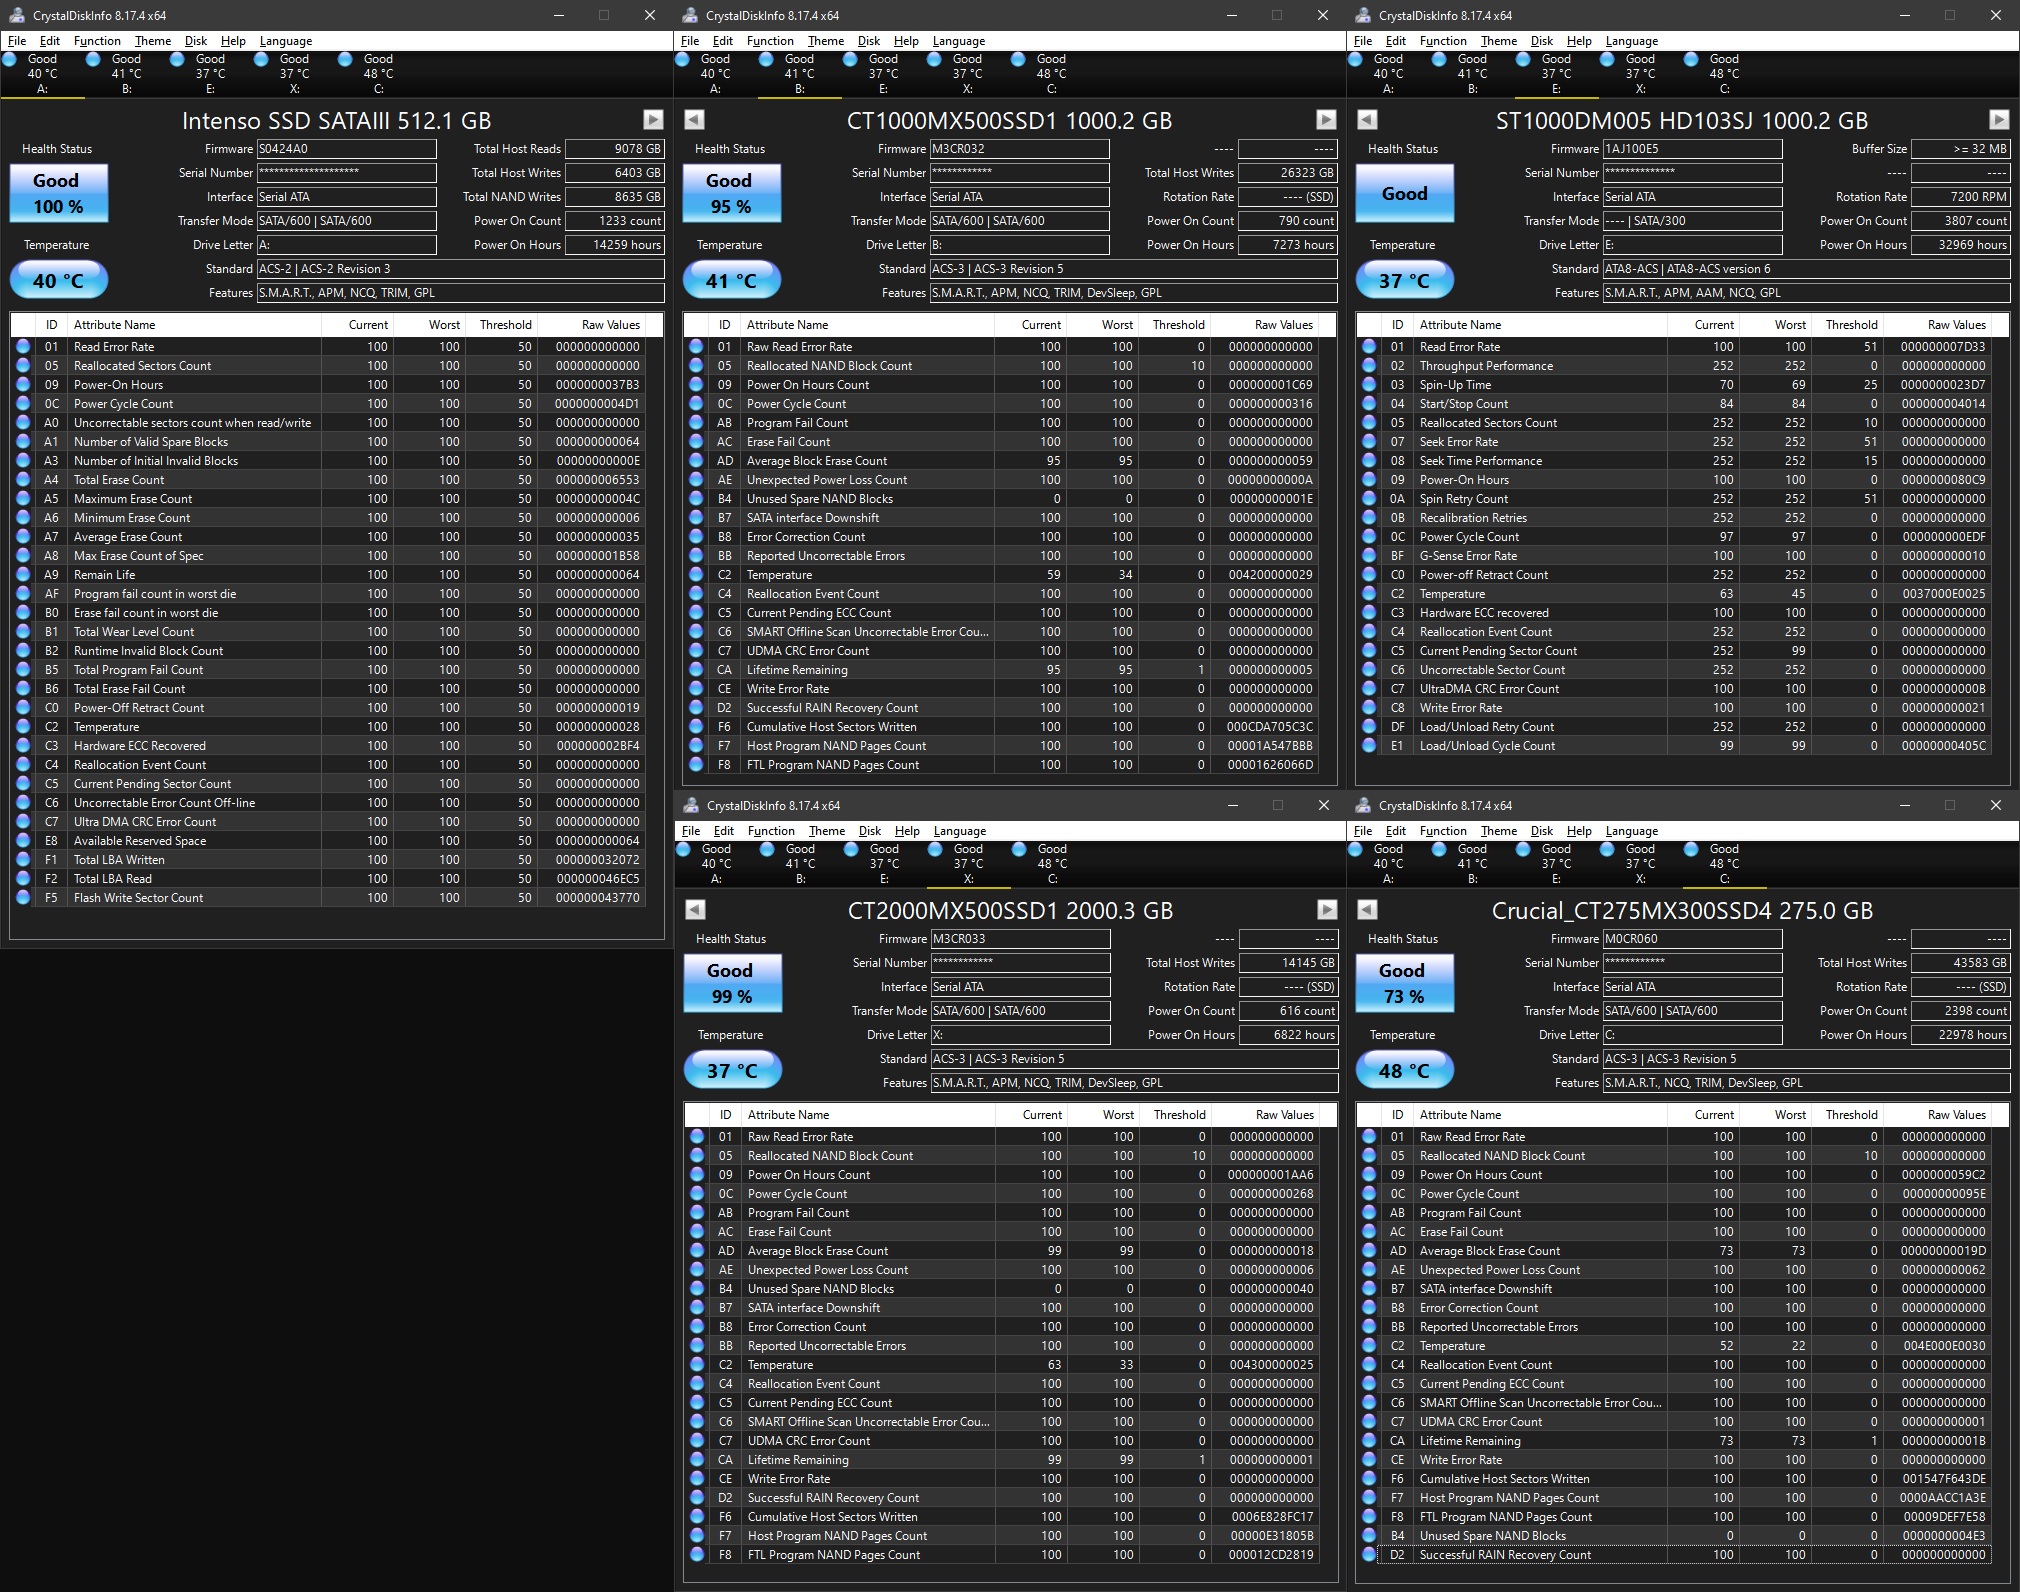Image resolution: width=2020 pixels, height=1592 pixels.
Task: Click Good 73 % health button
Action: pyautogui.click(x=1404, y=983)
